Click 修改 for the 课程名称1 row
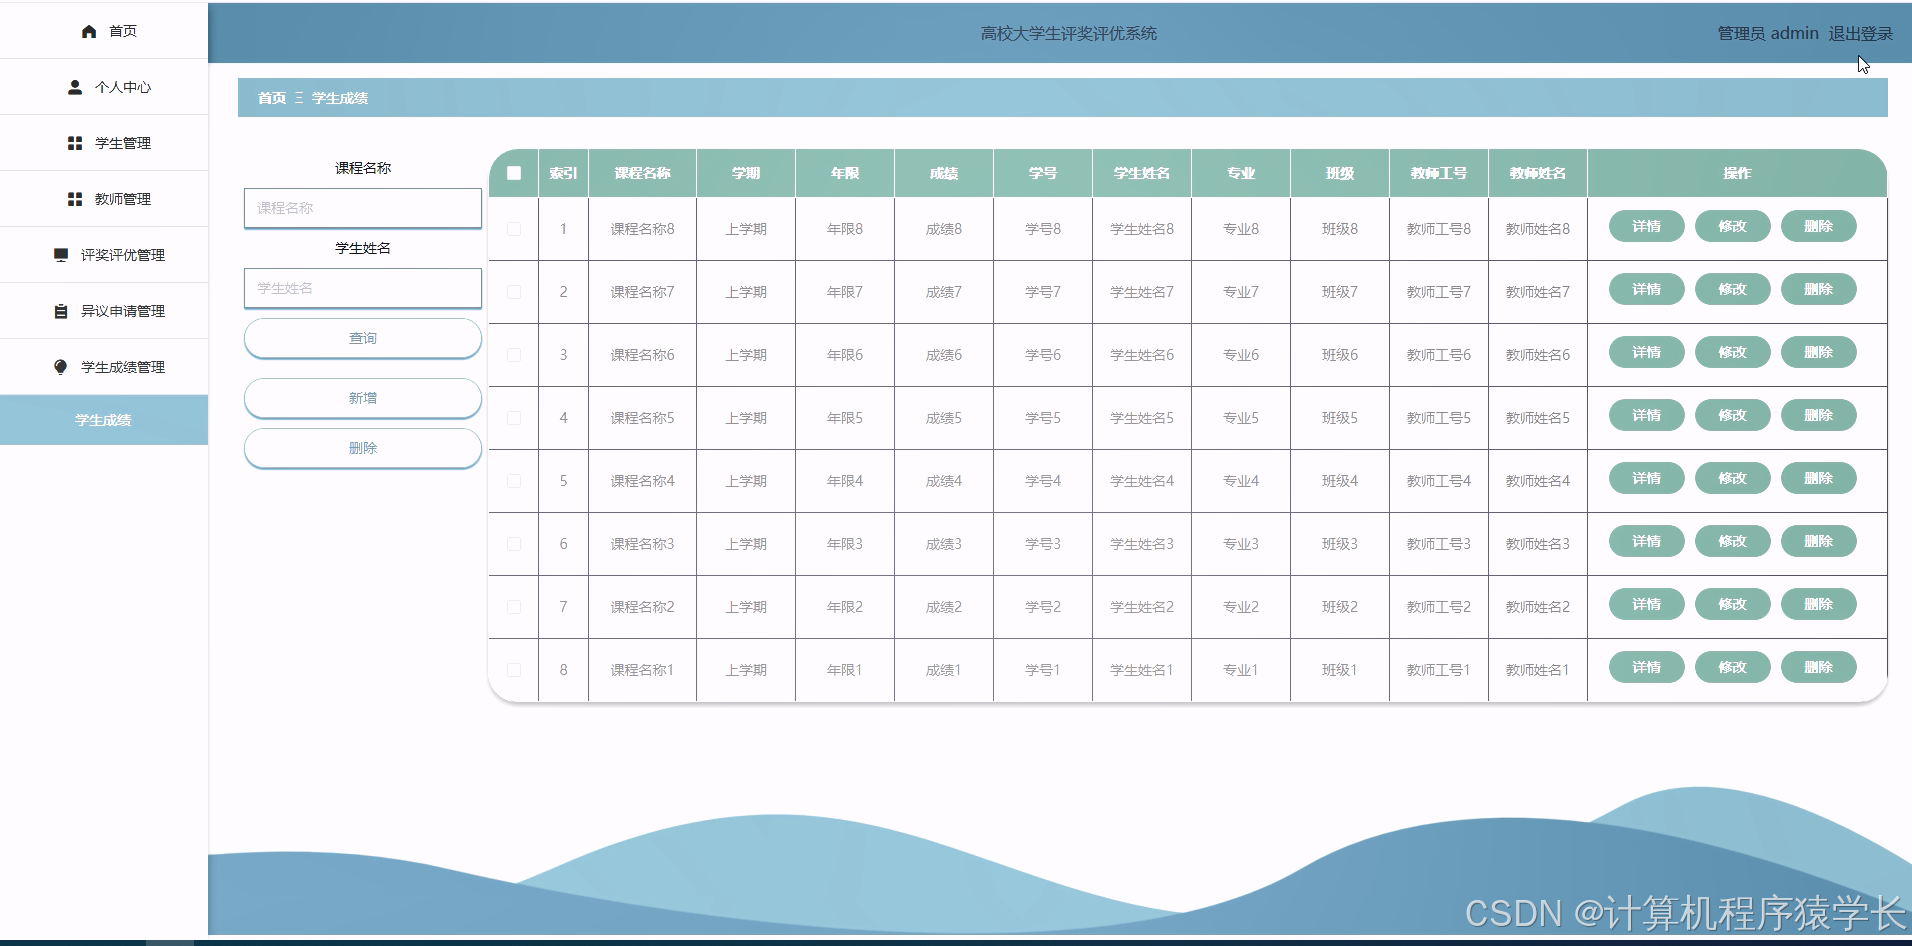Screen dimensions: 1912x946 (1732, 667)
